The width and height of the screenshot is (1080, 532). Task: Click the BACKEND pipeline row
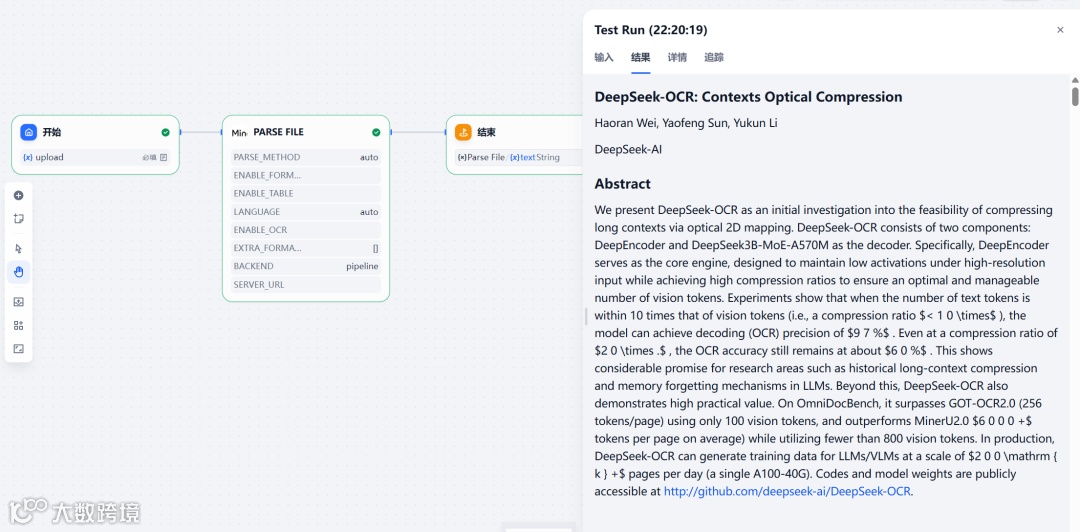[306, 266]
